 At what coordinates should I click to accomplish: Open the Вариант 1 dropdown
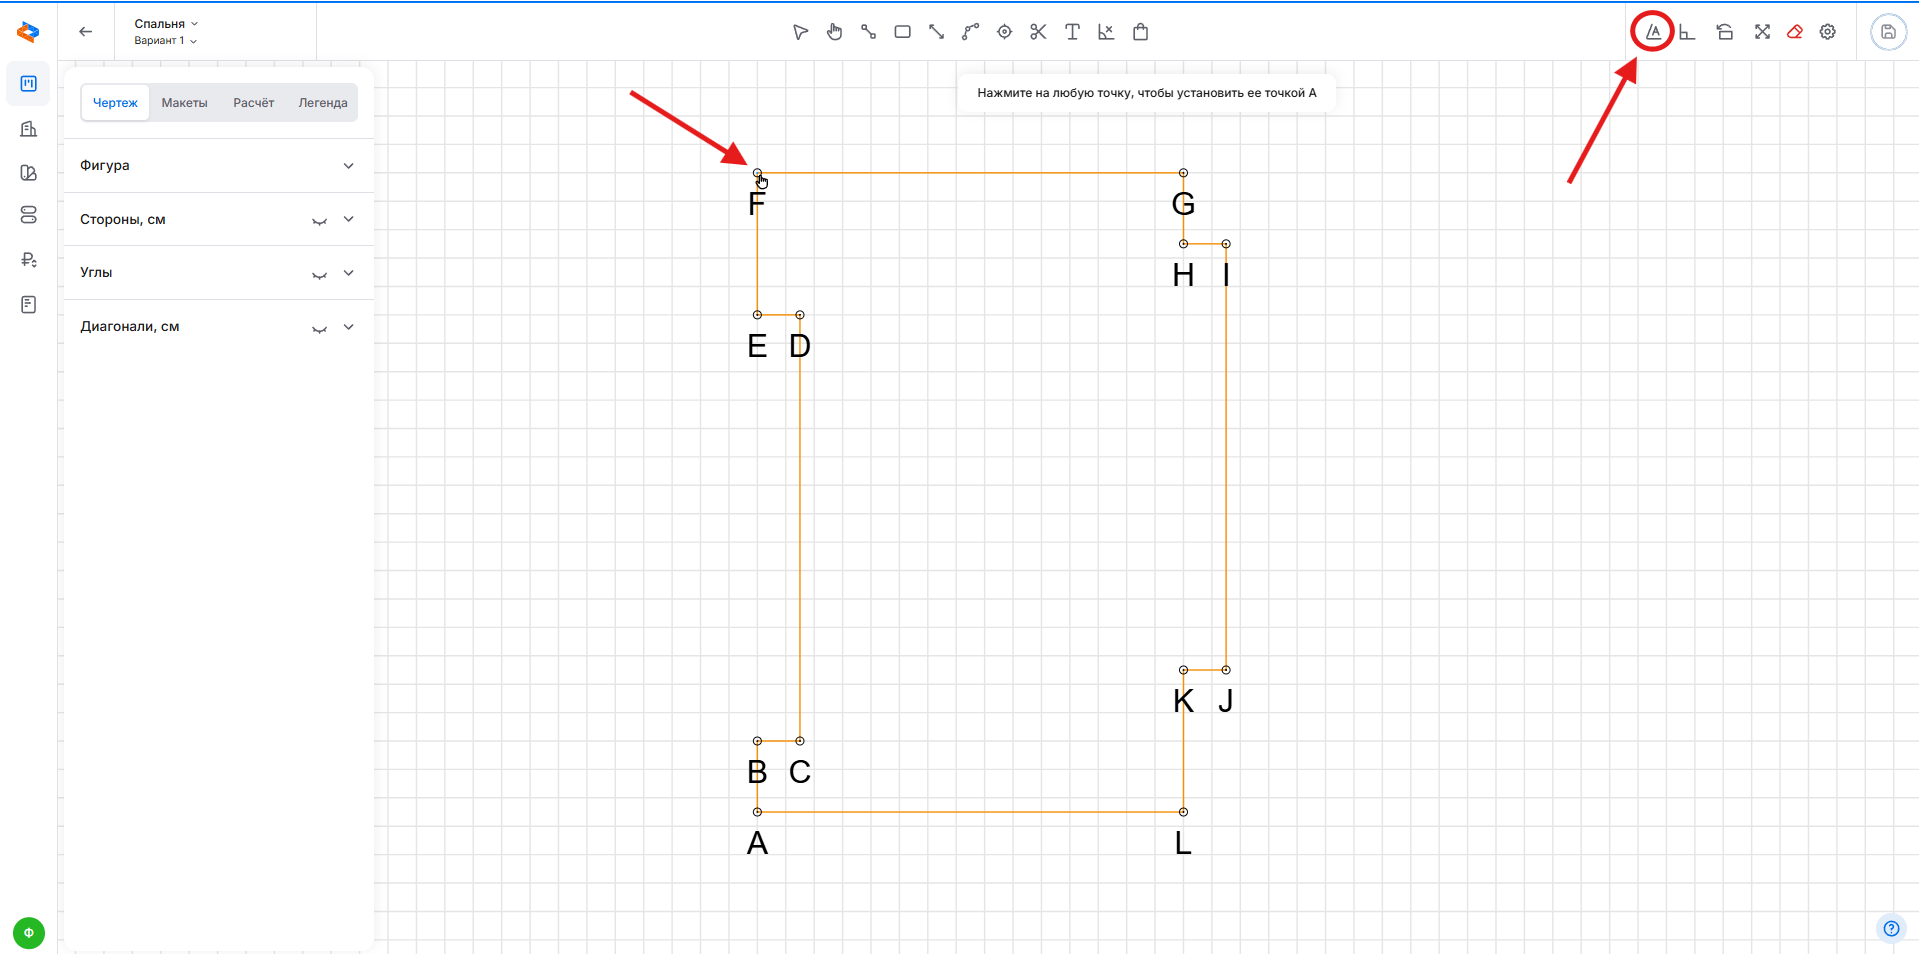(165, 41)
